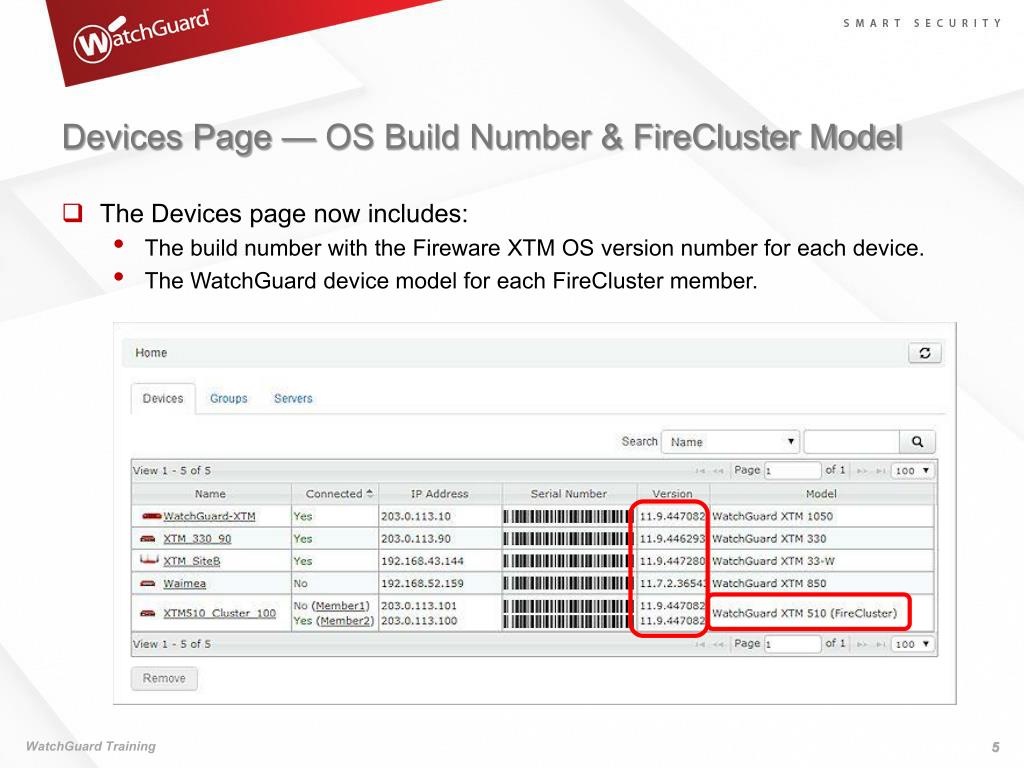Image resolution: width=1024 pixels, height=768 pixels.
Task: Click version 11.9.447280 cell
Action: click(x=673, y=561)
